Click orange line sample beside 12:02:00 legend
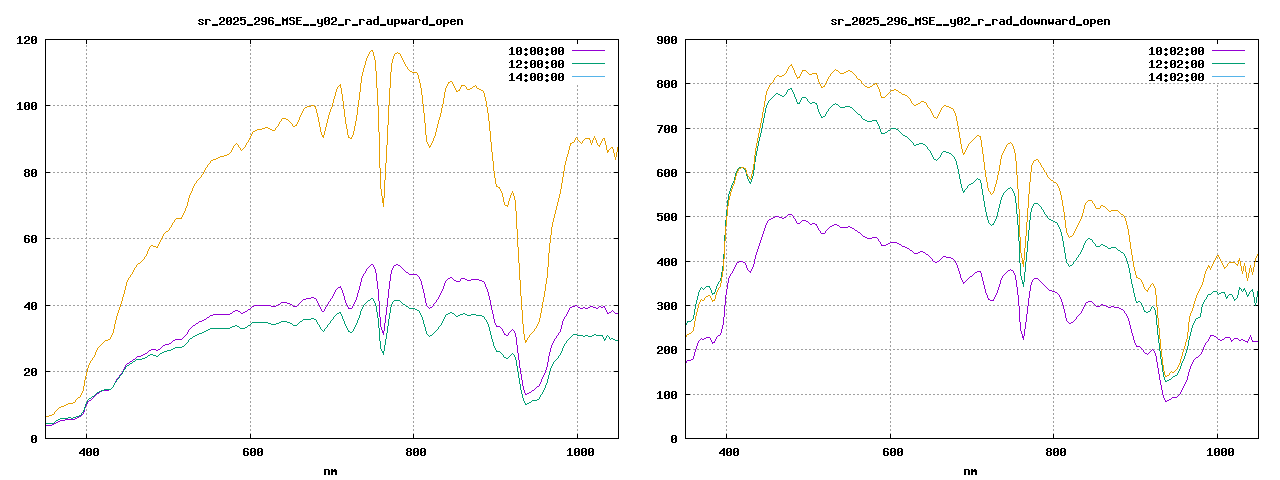1280x480 pixels. click(x=1228, y=64)
